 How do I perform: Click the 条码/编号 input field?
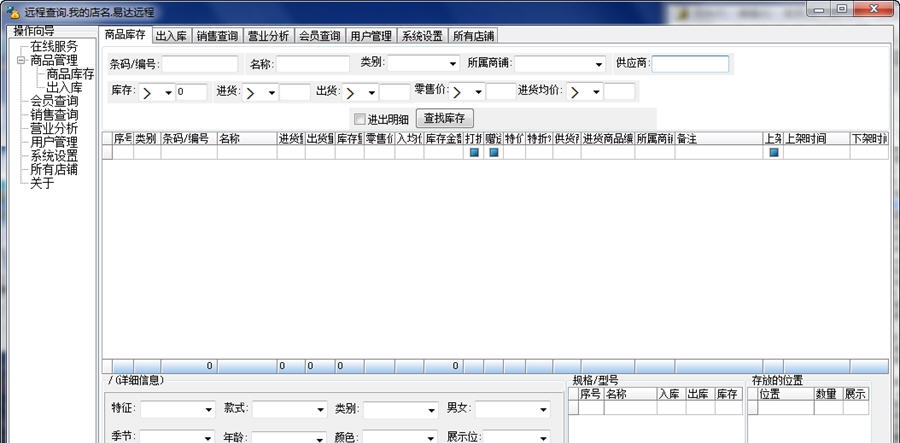point(200,64)
